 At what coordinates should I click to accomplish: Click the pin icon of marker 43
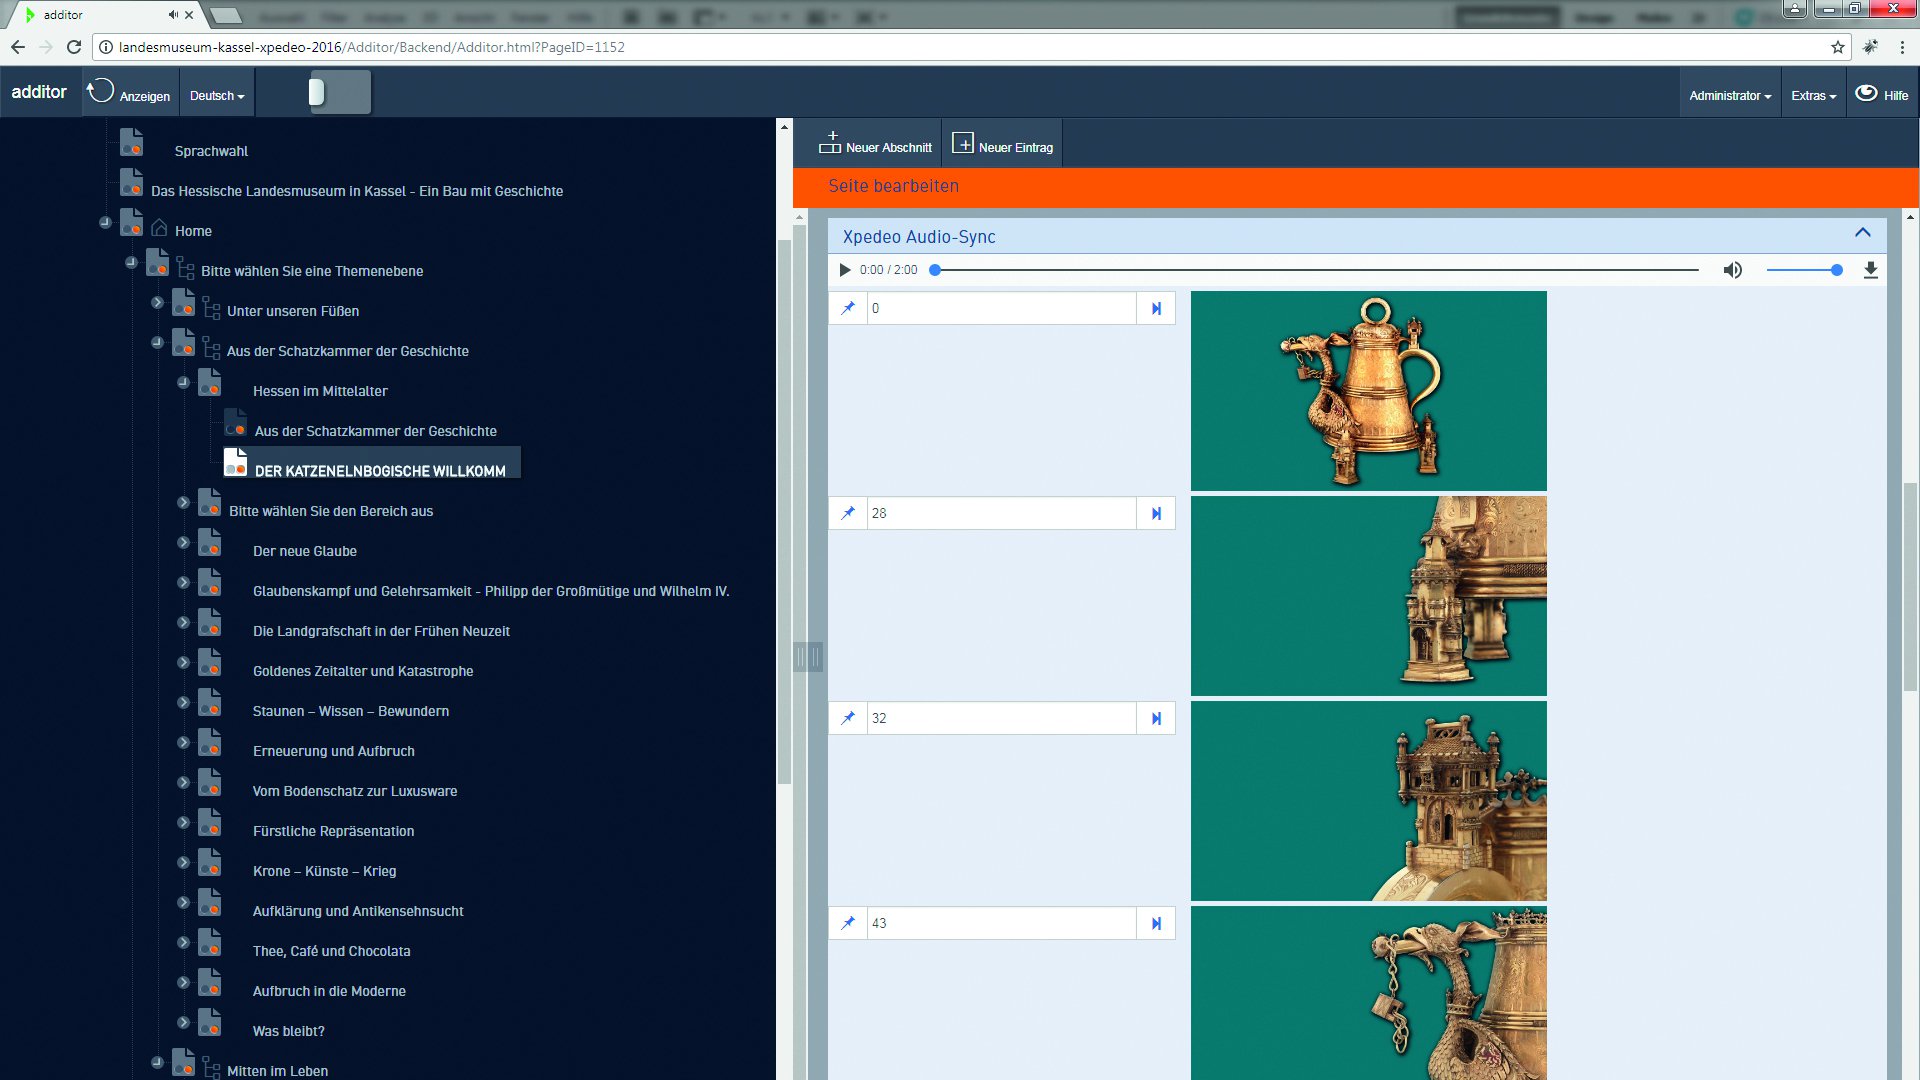click(848, 923)
